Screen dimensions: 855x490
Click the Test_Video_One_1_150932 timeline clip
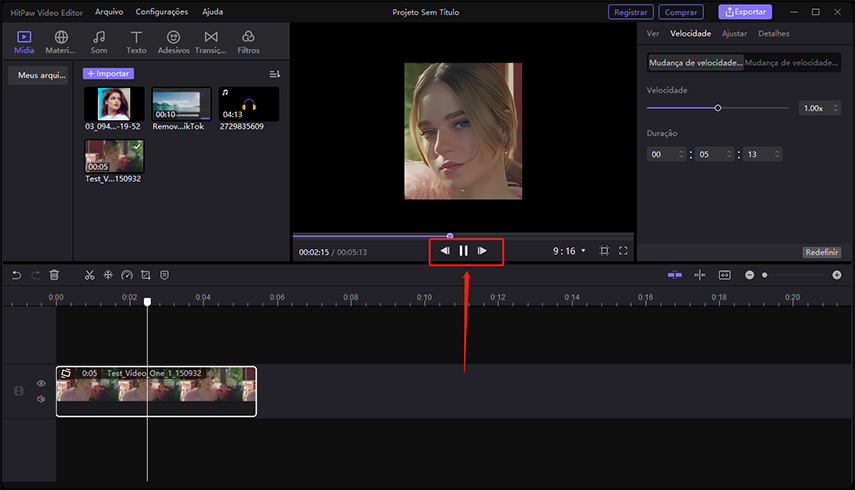tap(156, 391)
